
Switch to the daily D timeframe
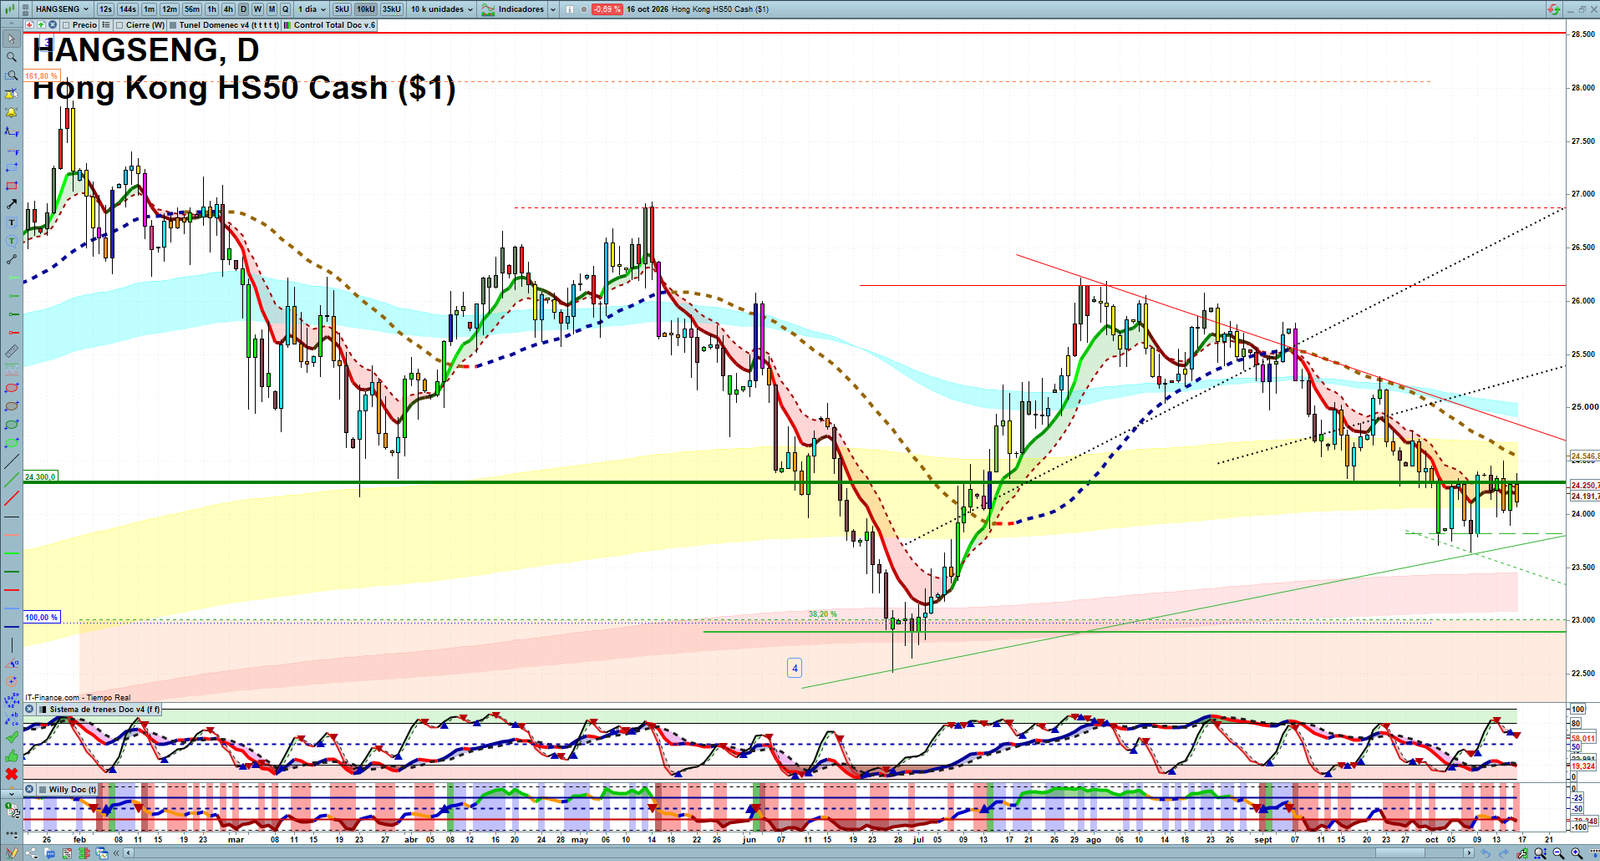[x=243, y=9]
